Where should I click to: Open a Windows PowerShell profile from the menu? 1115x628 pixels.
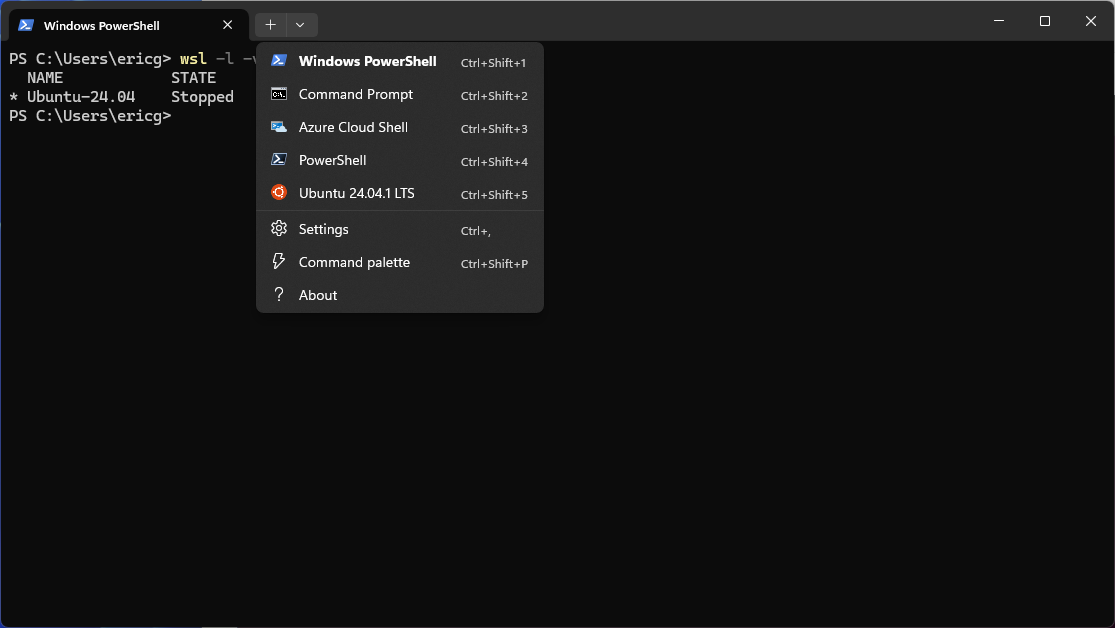pyautogui.click(x=400, y=62)
